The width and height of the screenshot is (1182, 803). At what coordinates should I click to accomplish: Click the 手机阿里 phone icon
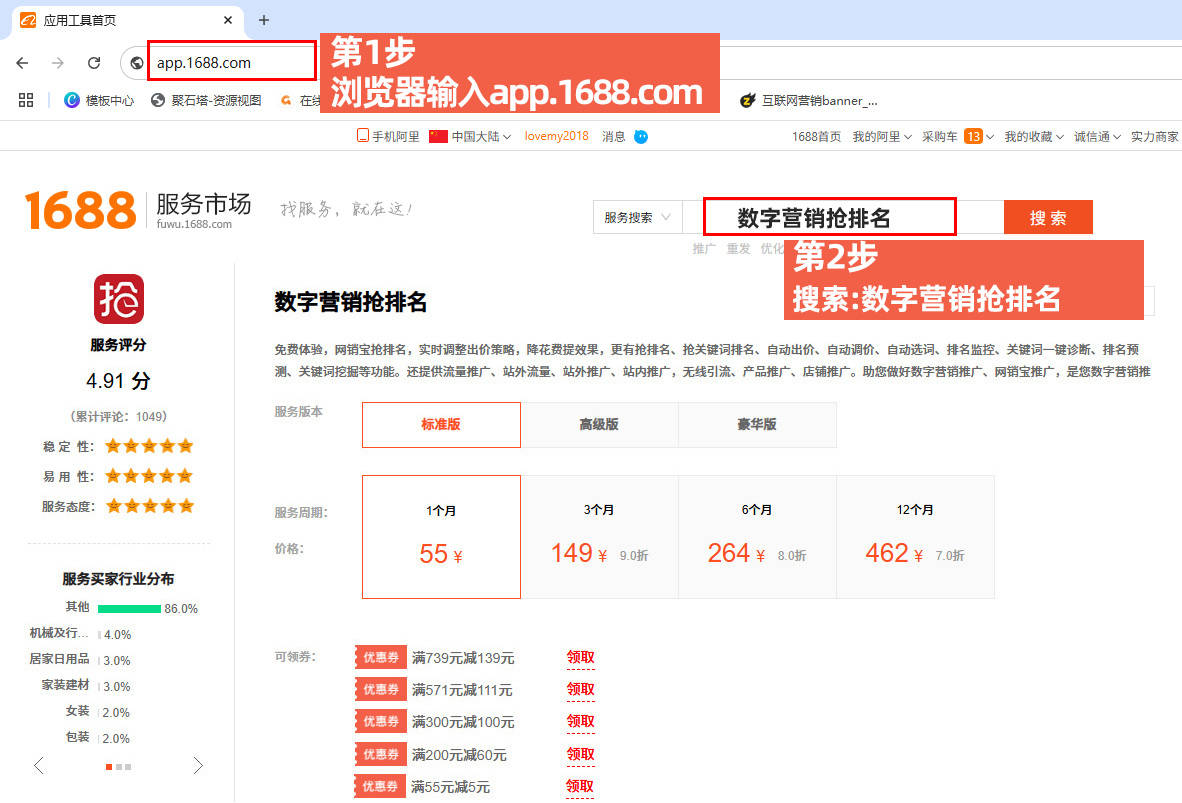363,136
